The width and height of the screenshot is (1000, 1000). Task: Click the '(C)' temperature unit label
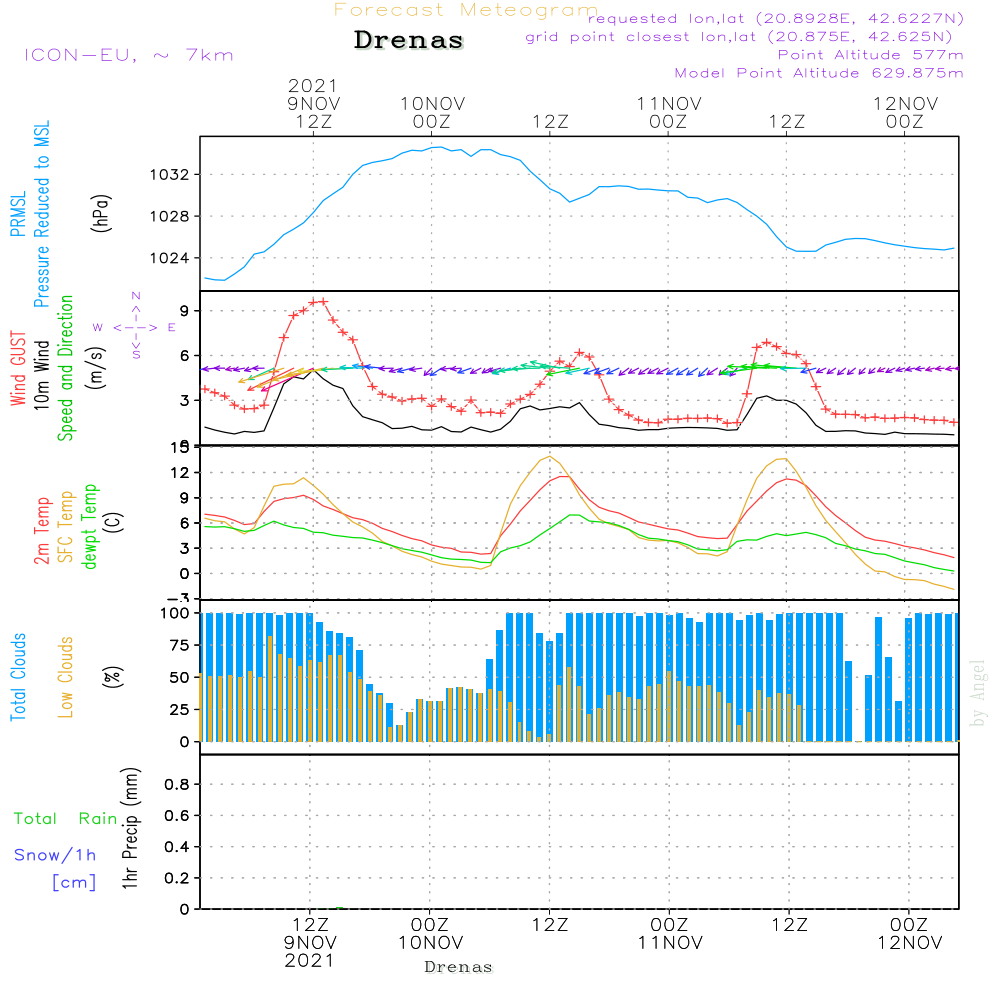click(114, 522)
